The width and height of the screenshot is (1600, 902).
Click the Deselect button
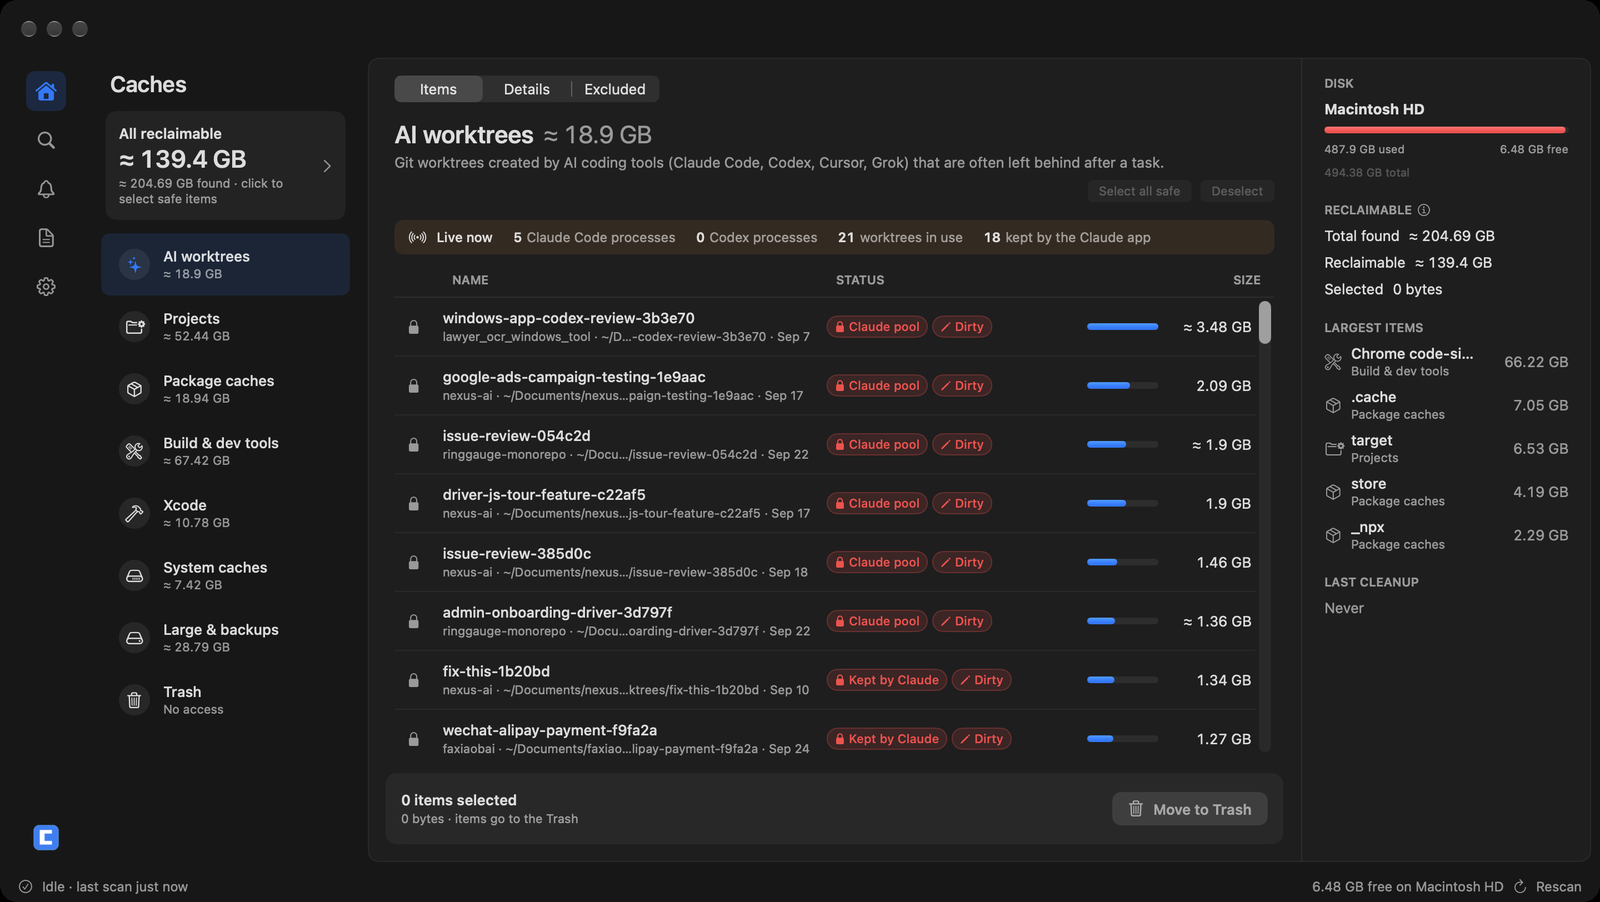point(1237,191)
